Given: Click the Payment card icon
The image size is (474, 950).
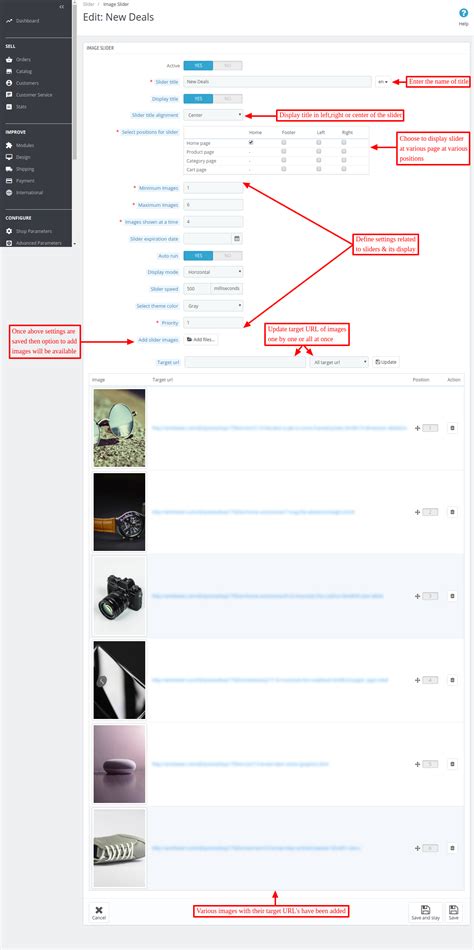Looking at the screenshot, I should (x=9, y=181).
